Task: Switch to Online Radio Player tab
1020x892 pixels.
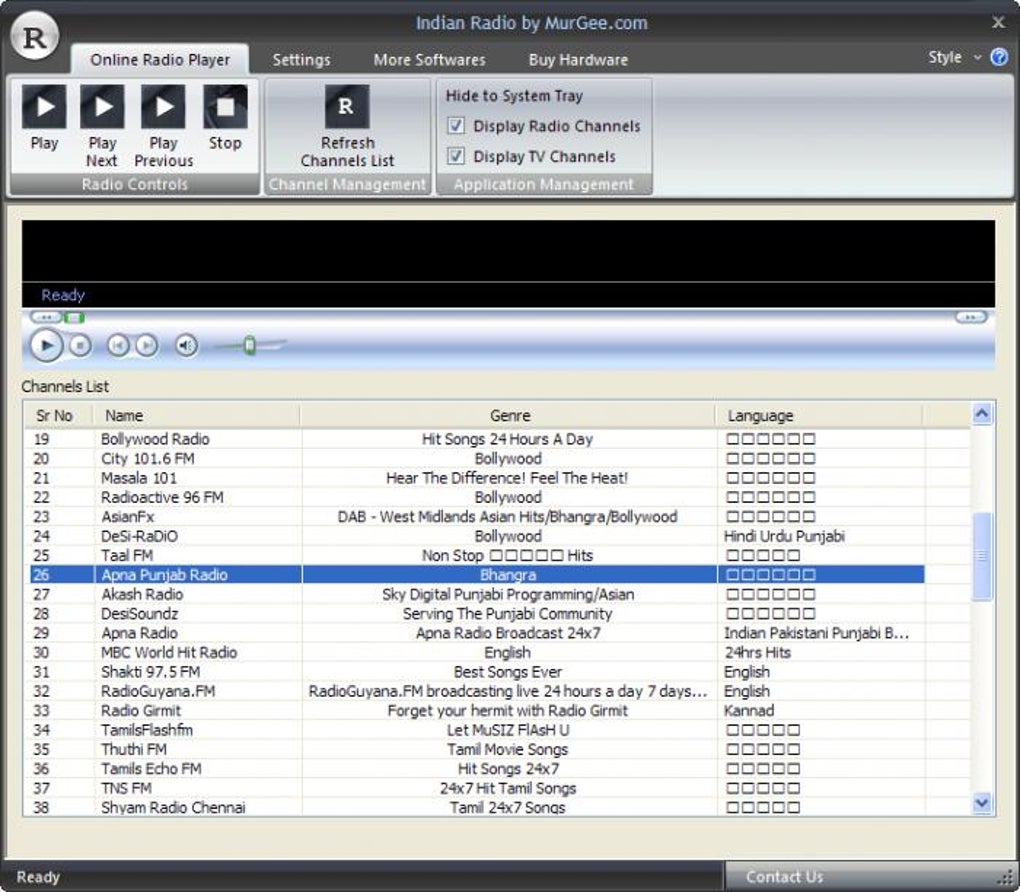Action: (x=160, y=60)
